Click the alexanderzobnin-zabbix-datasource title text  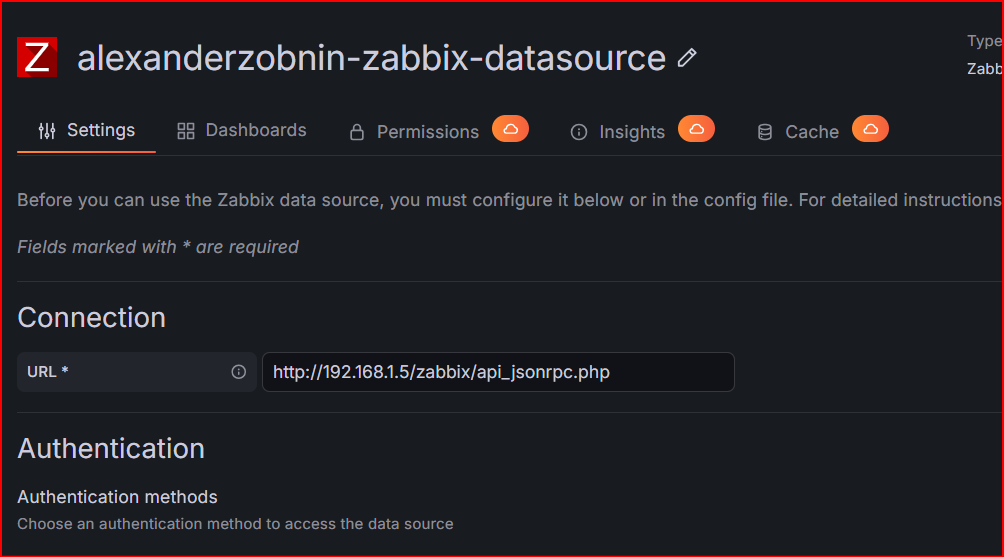coord(371,58)
